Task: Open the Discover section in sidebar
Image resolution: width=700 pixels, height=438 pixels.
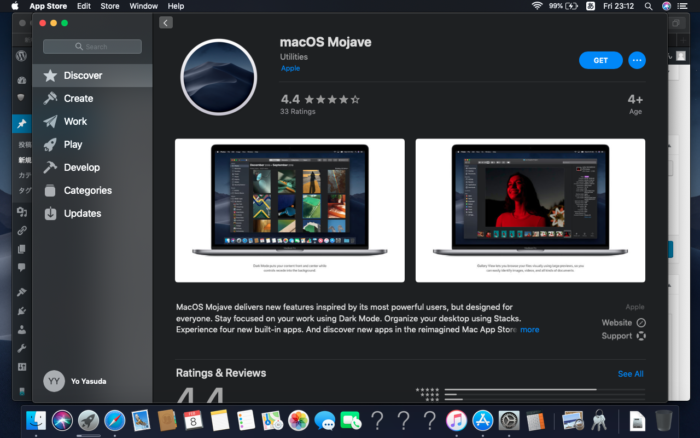Action: tap(82, 76)
